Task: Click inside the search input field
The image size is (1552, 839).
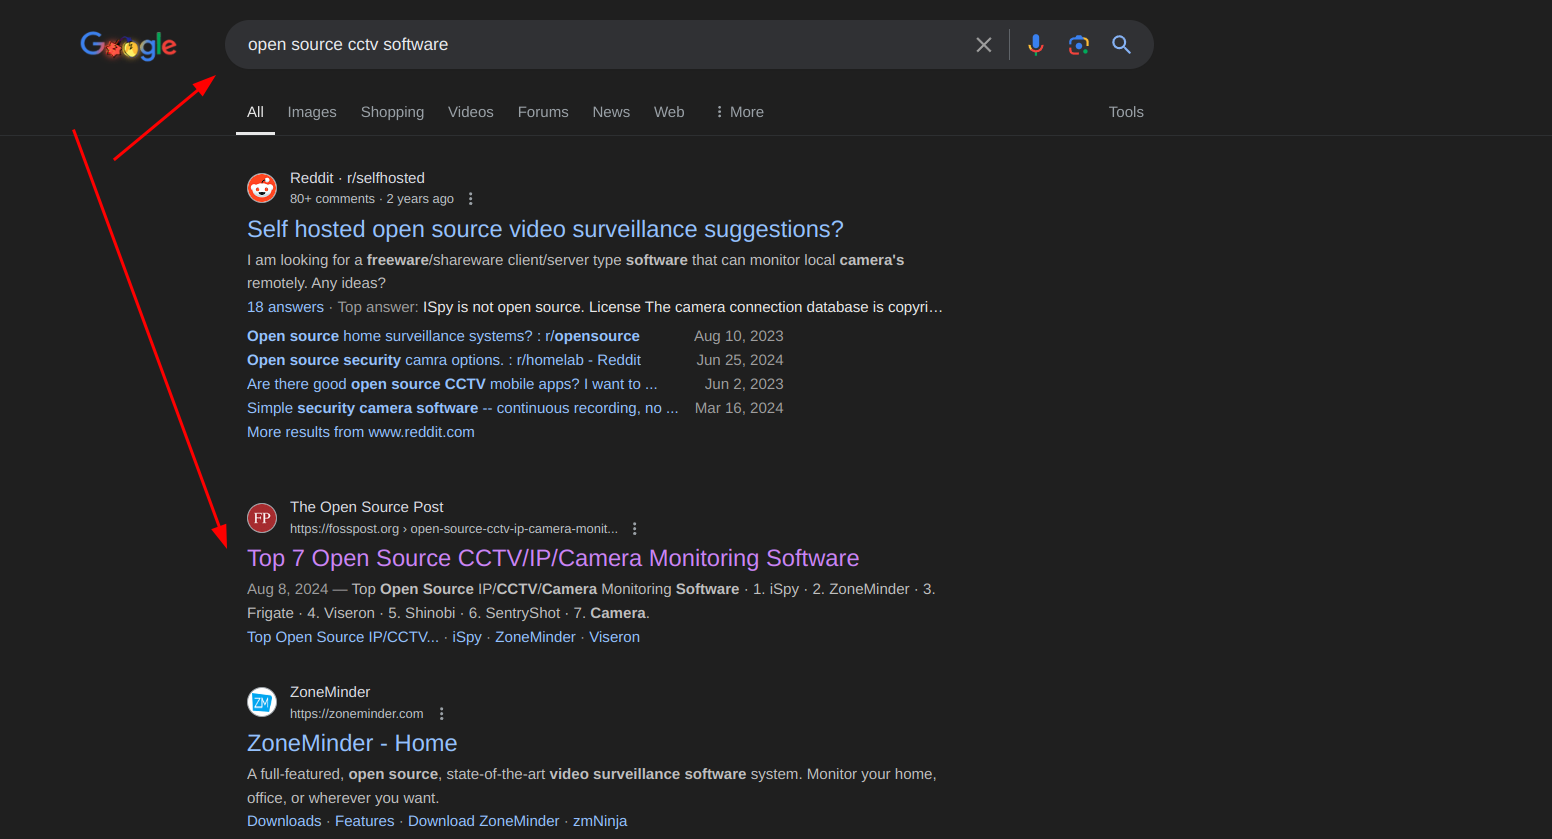Action: (x=600, y=45)
